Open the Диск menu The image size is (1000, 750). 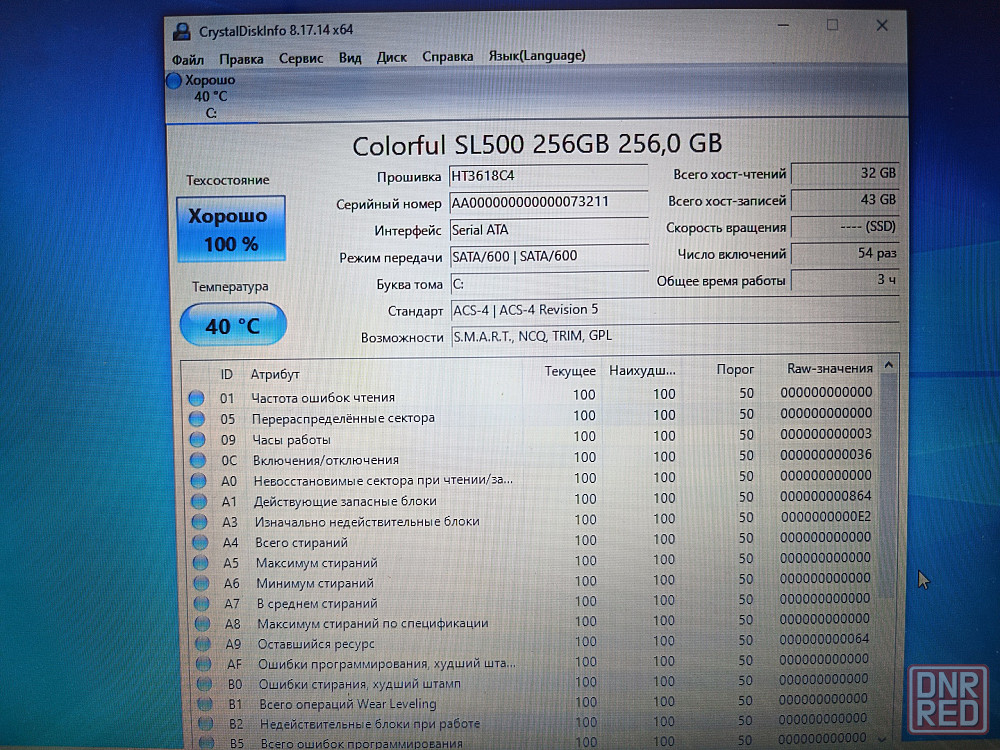click(x=392, y=57)
